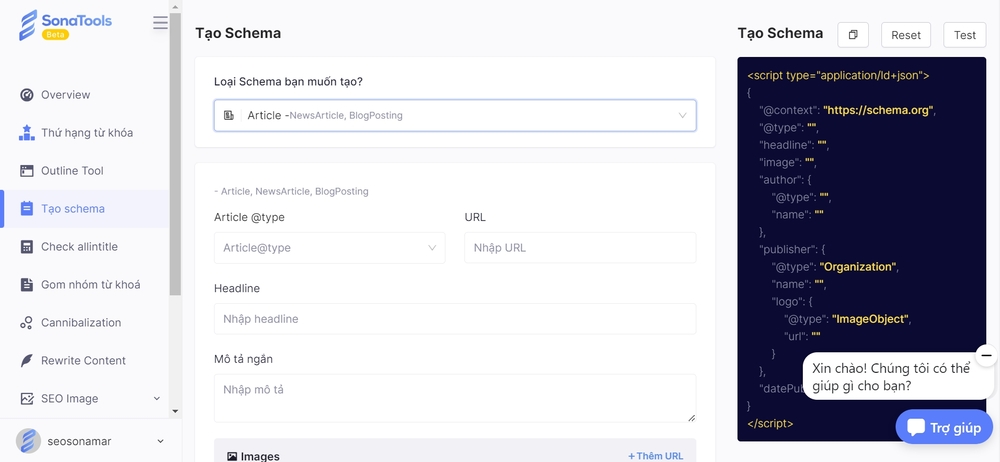Click the Trợ giúp chat bubble icon
This screenshot has width=1000, height=462.
tap(916, 428)
